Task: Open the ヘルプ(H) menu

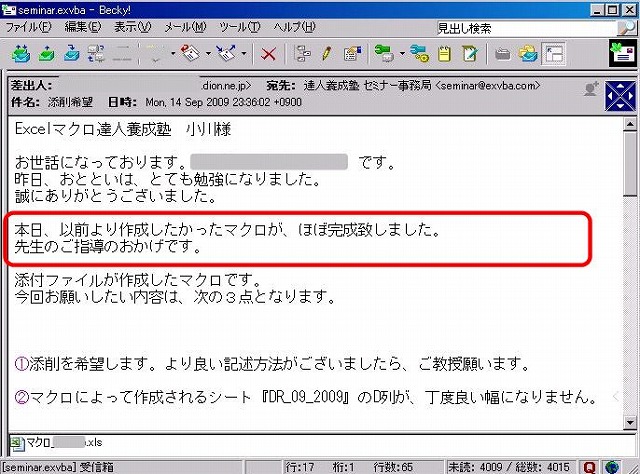Action: point(294,27)
